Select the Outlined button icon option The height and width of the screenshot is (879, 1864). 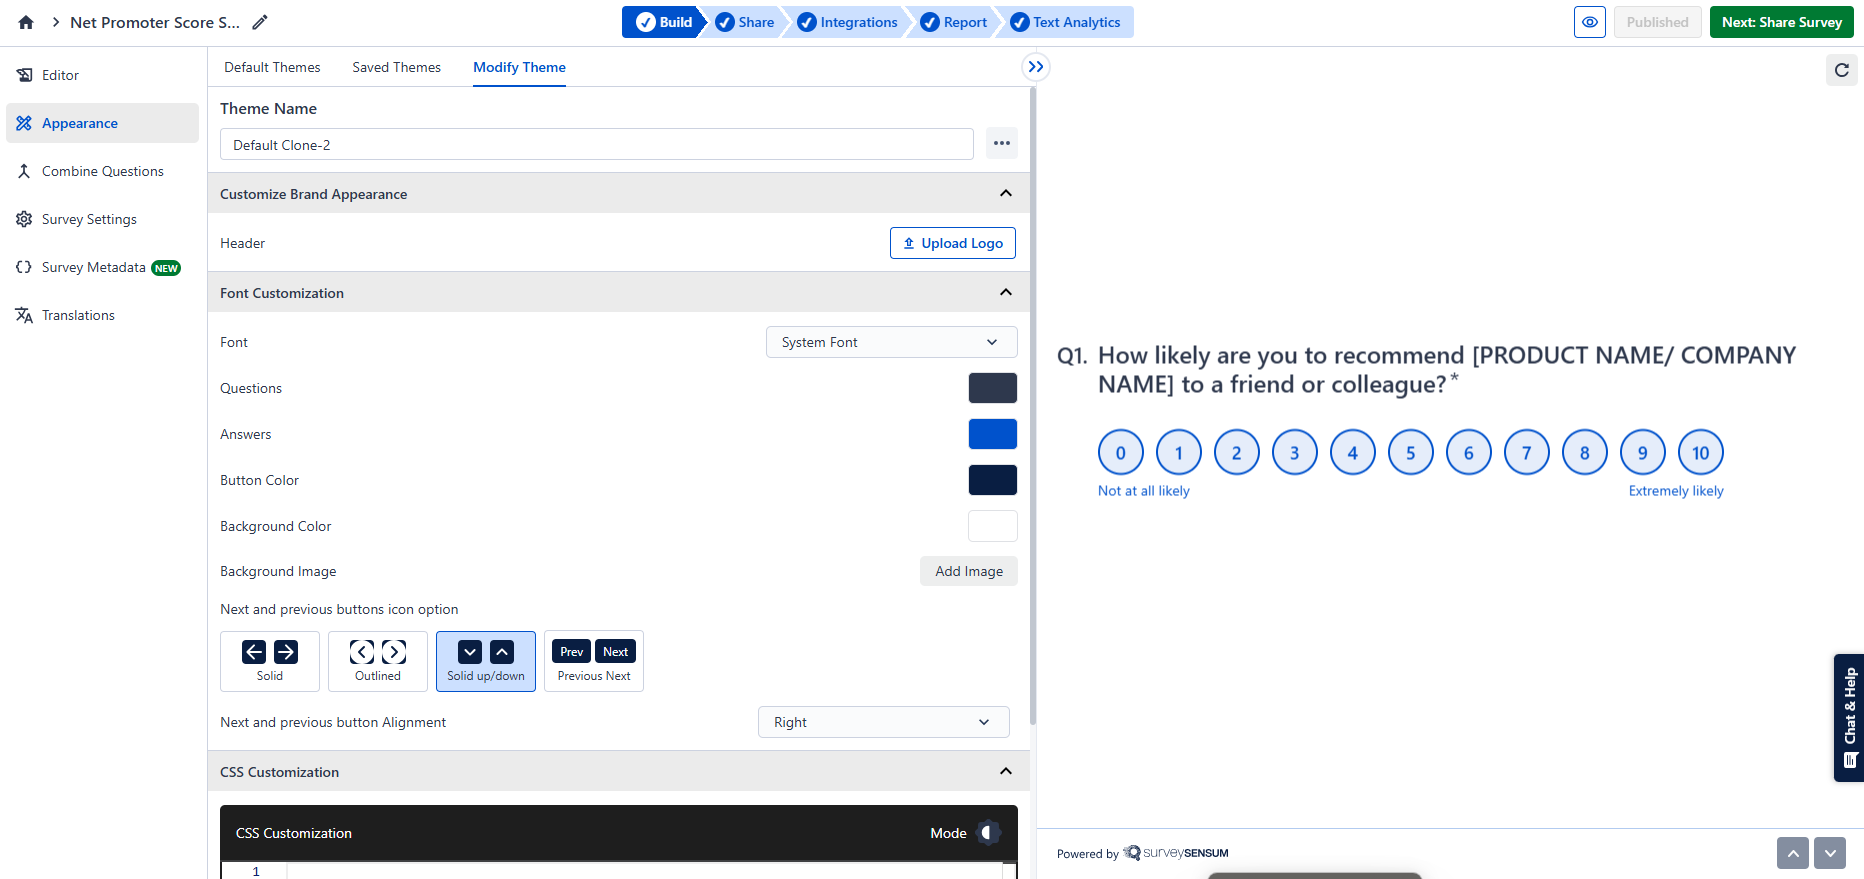pyautogui.click(x=378, y=661)
